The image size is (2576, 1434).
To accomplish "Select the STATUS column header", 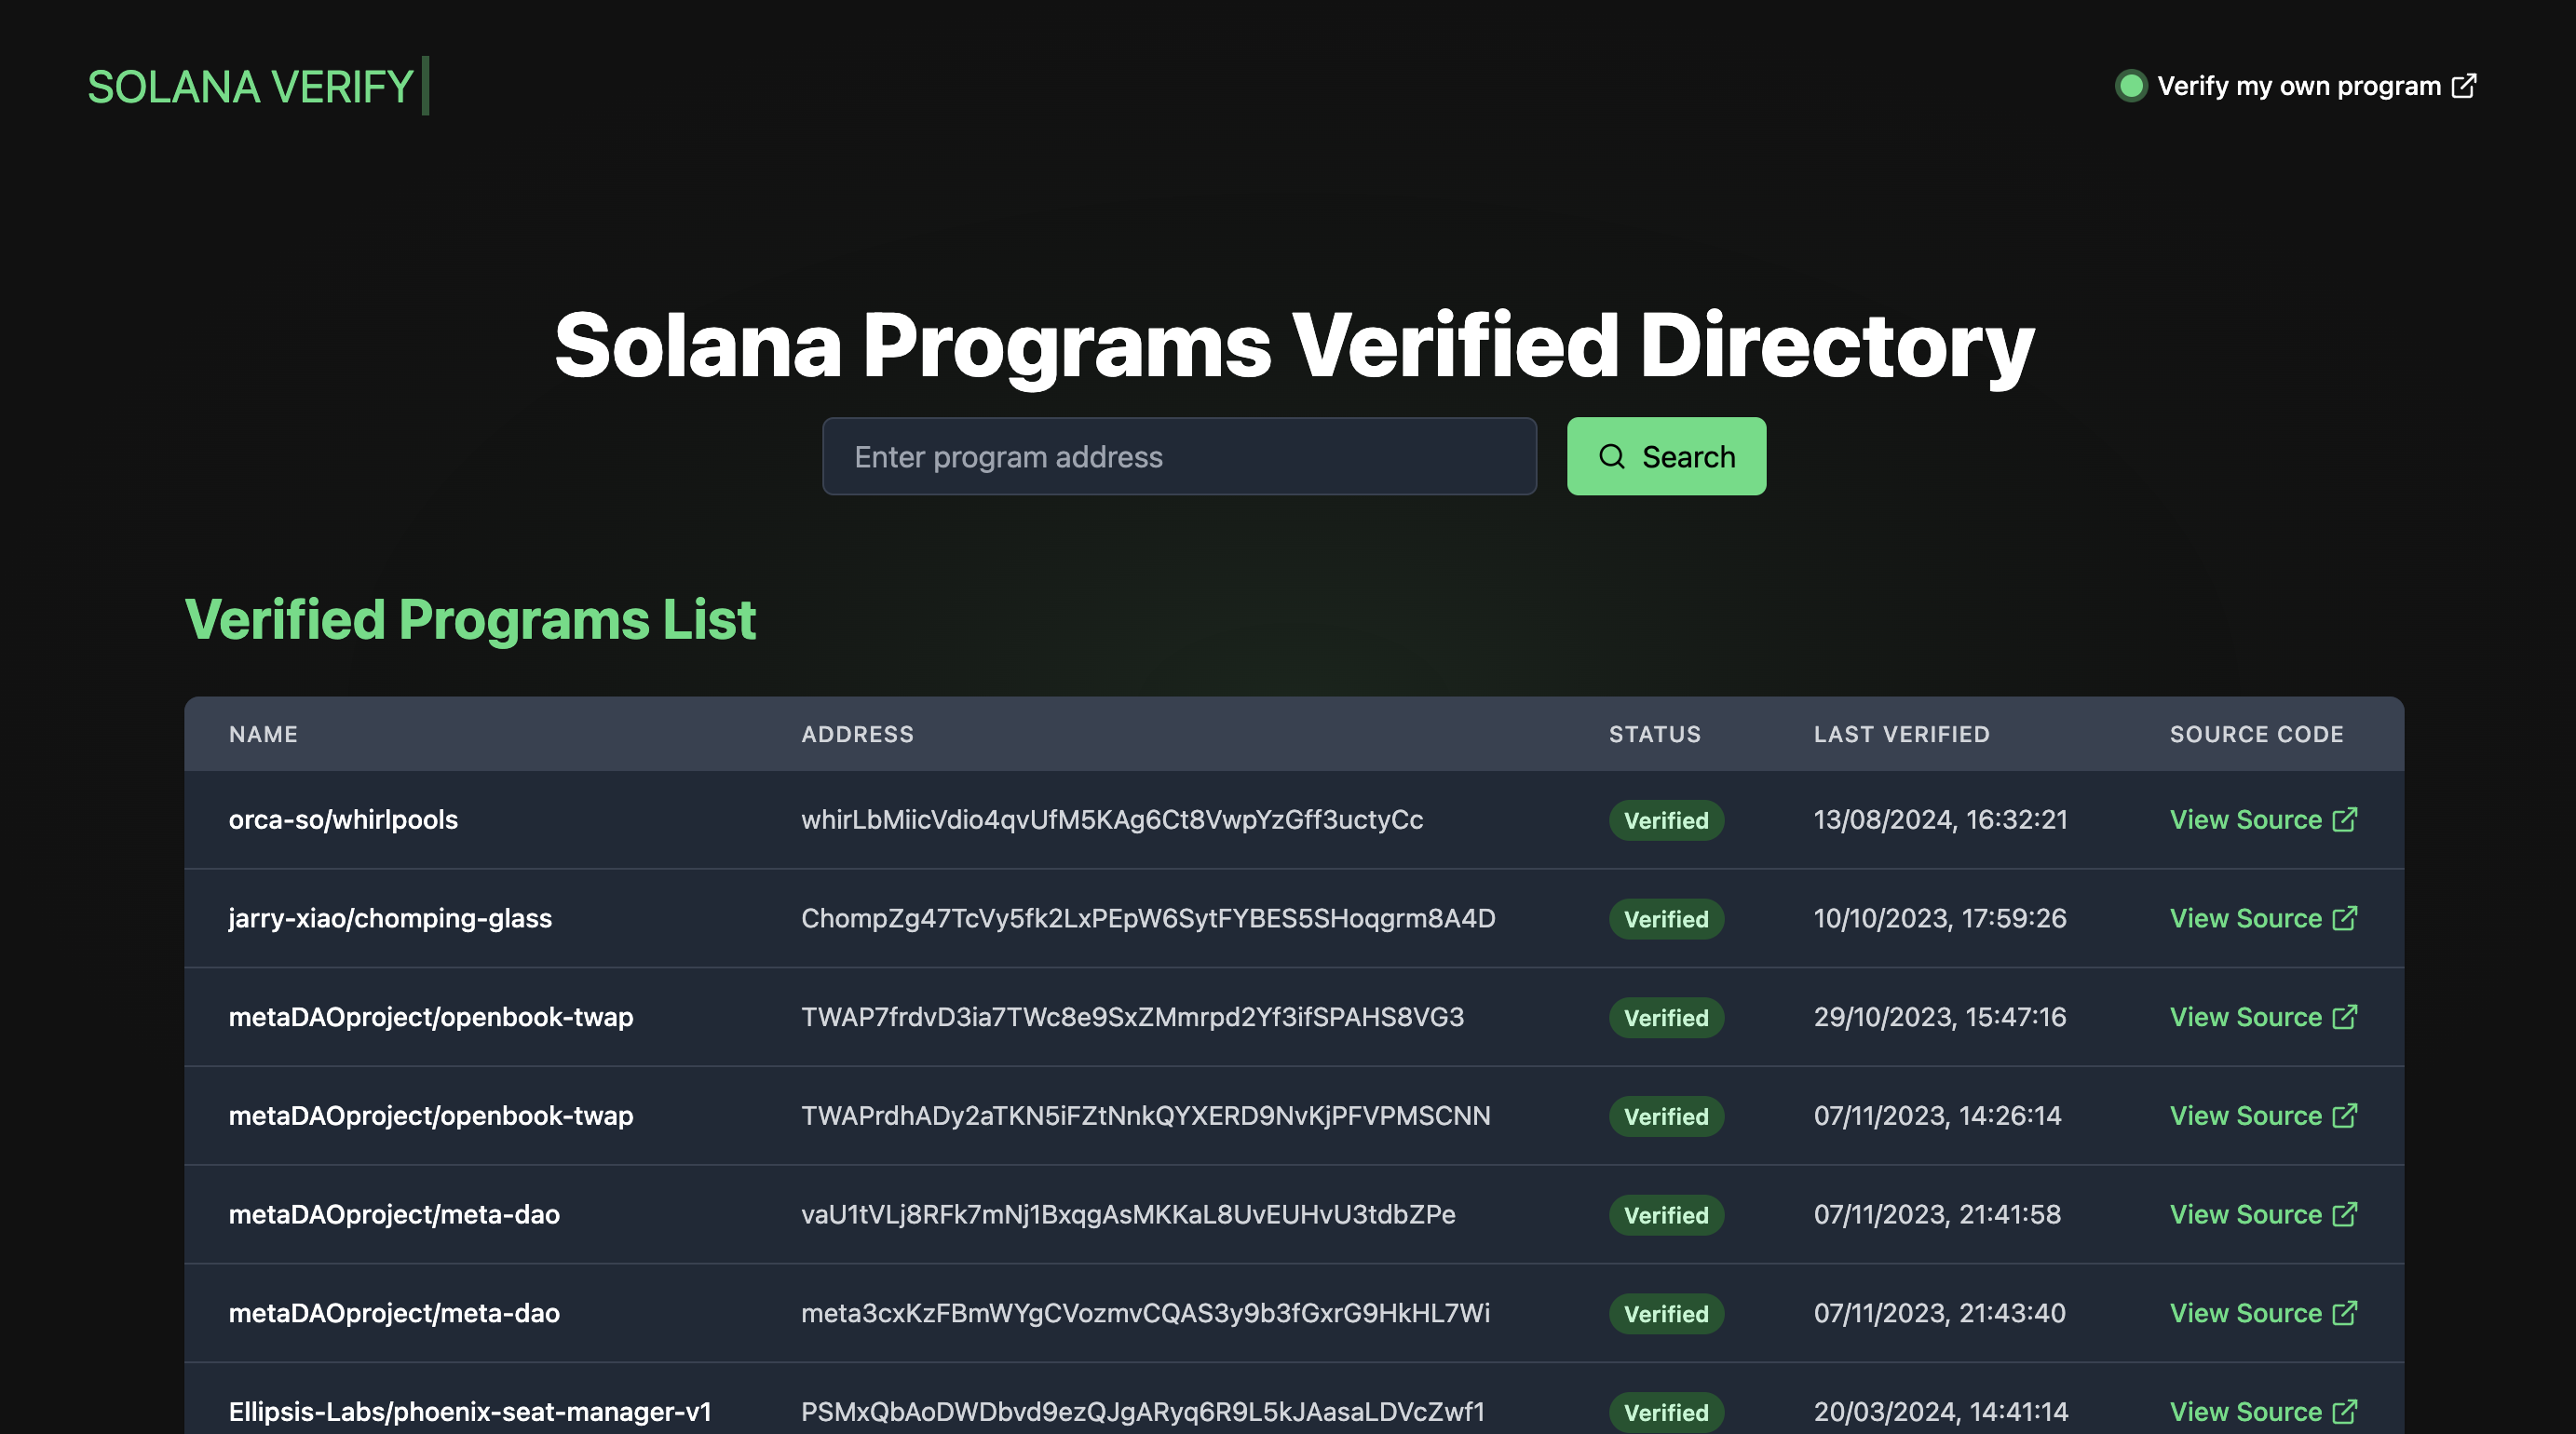I will tap(1655, 733).
